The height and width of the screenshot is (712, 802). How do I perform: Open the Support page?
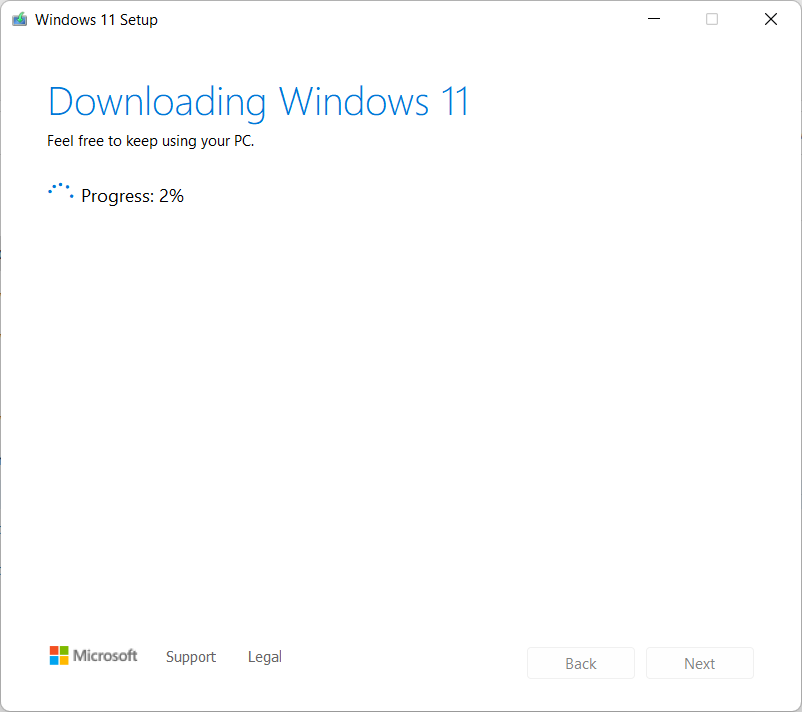191,657
